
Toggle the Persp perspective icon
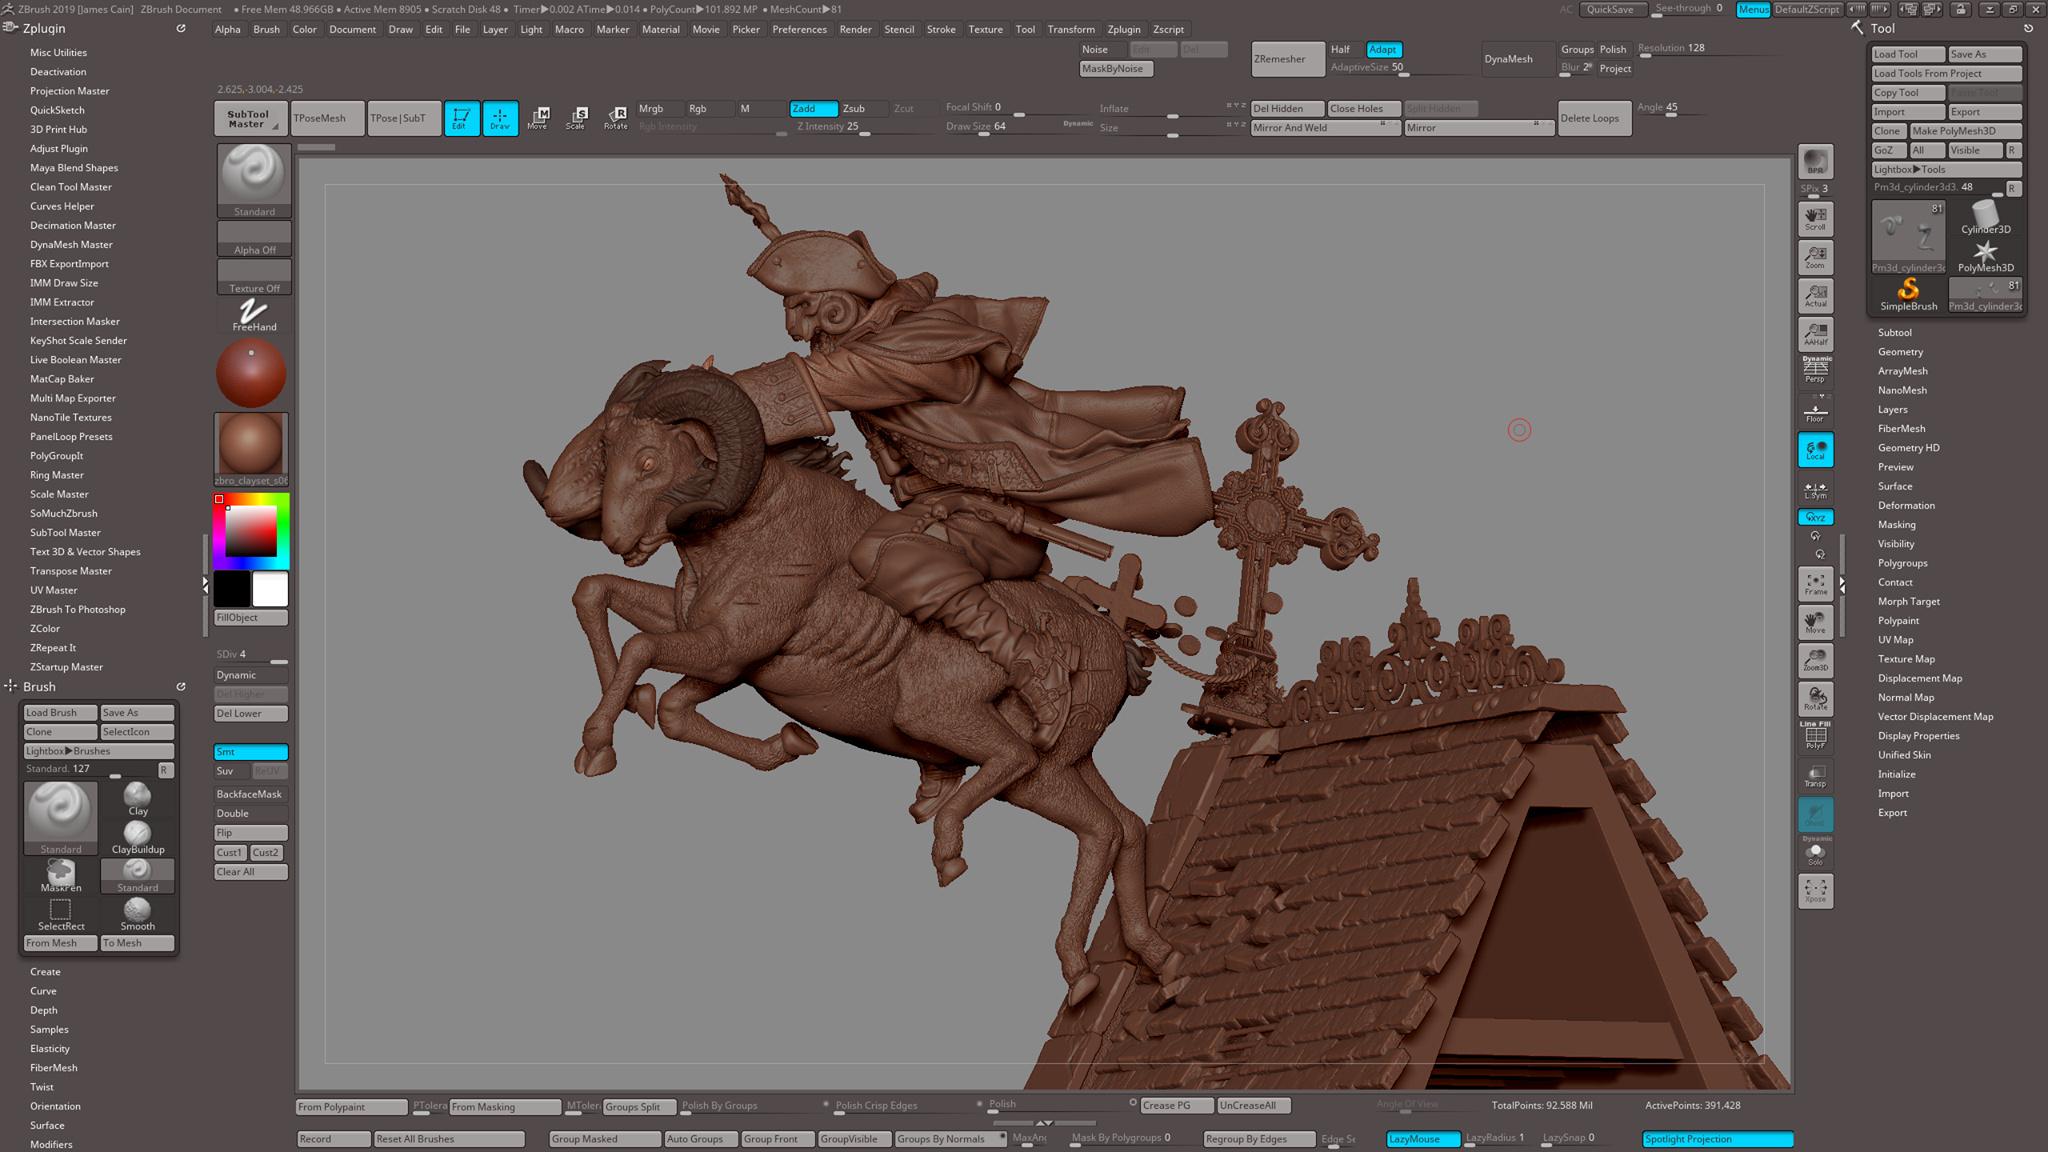coord(1815,370)
